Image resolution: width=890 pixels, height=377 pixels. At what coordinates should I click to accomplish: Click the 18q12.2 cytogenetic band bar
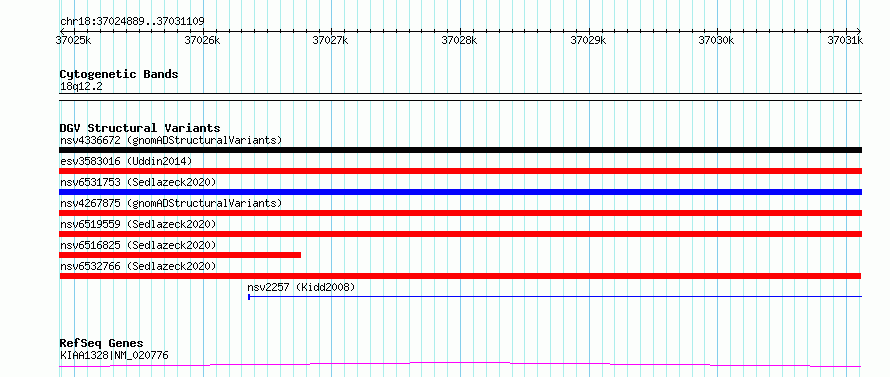point(460,97)
